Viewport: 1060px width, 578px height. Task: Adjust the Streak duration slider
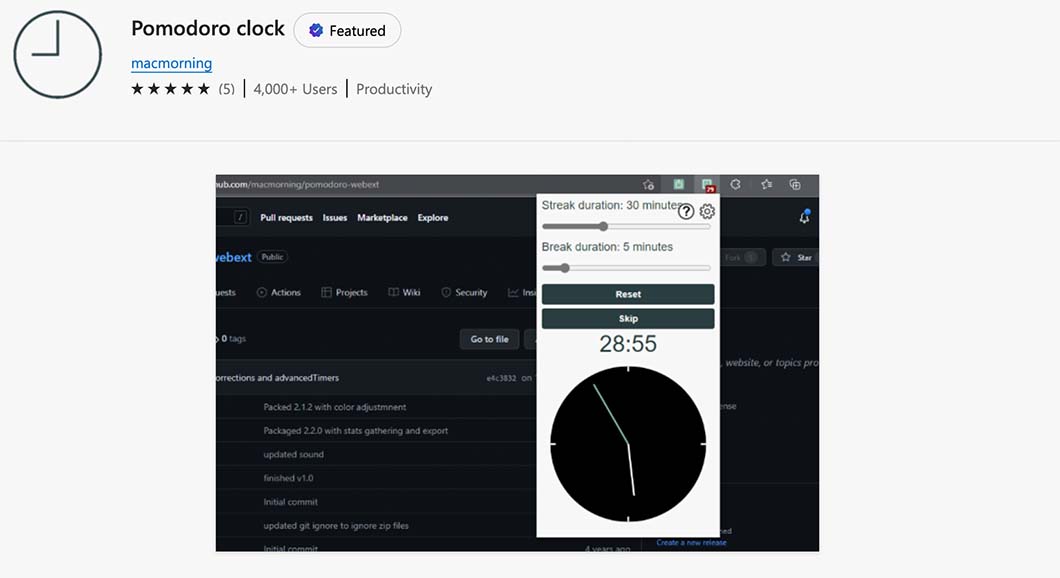pos(601,227)
